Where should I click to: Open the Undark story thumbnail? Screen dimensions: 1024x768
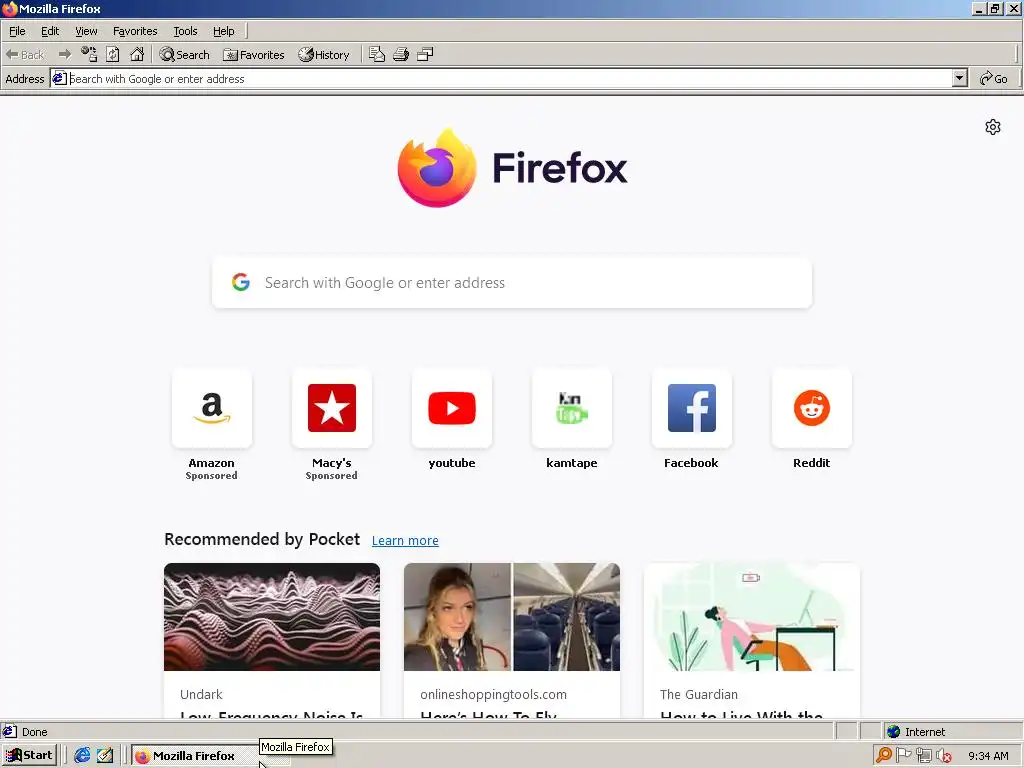pyautogui.click(x=272, y=617)
